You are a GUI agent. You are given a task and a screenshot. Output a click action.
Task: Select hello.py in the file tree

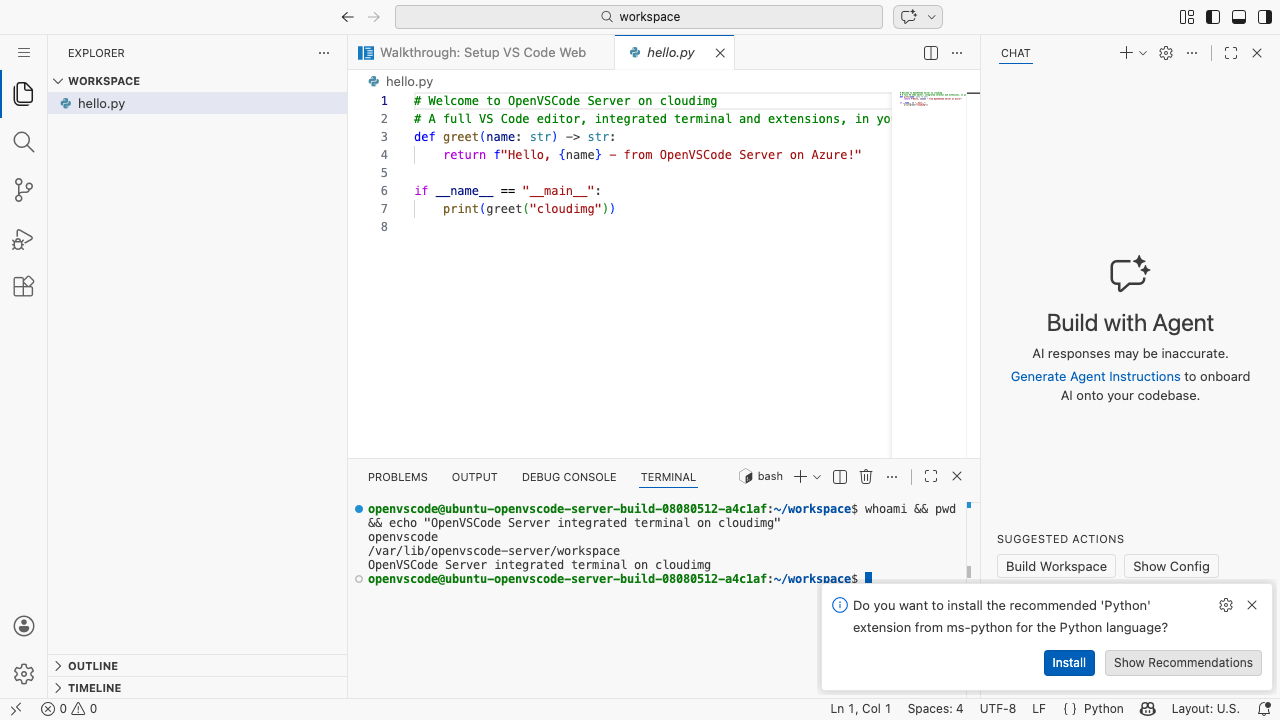point(197,103)
